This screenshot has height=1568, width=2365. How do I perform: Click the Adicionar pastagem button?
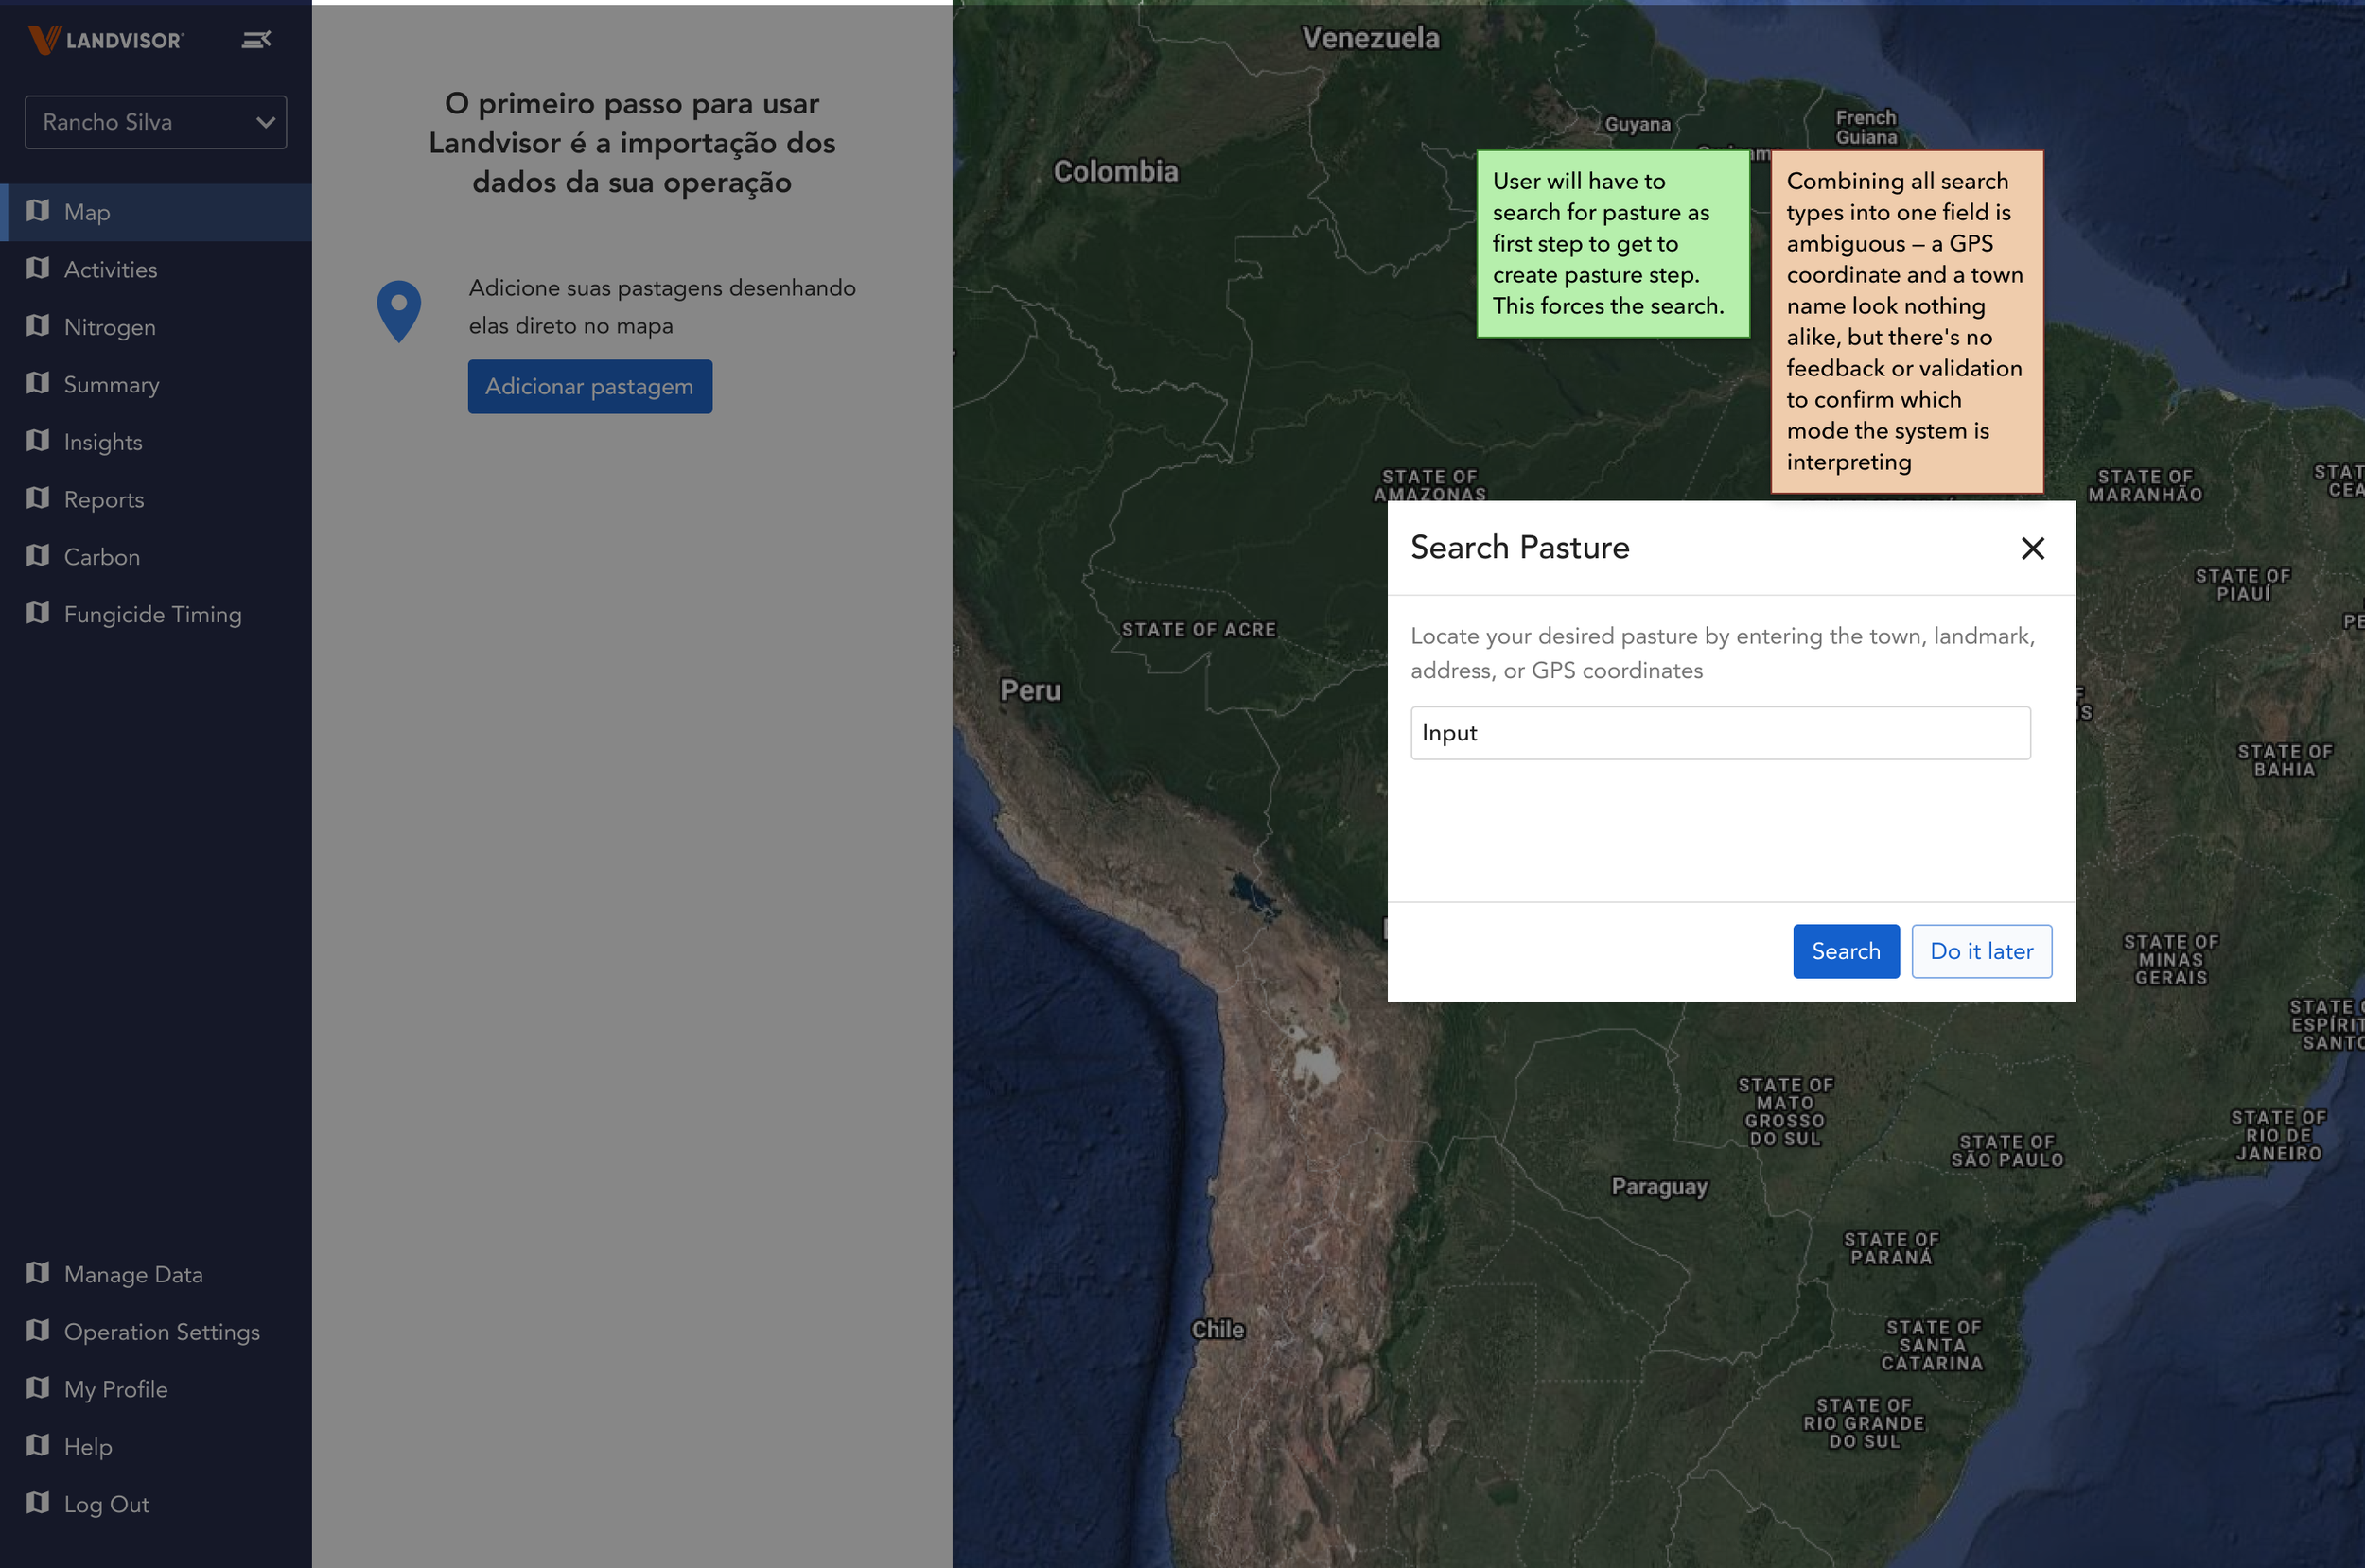point(589,386)
